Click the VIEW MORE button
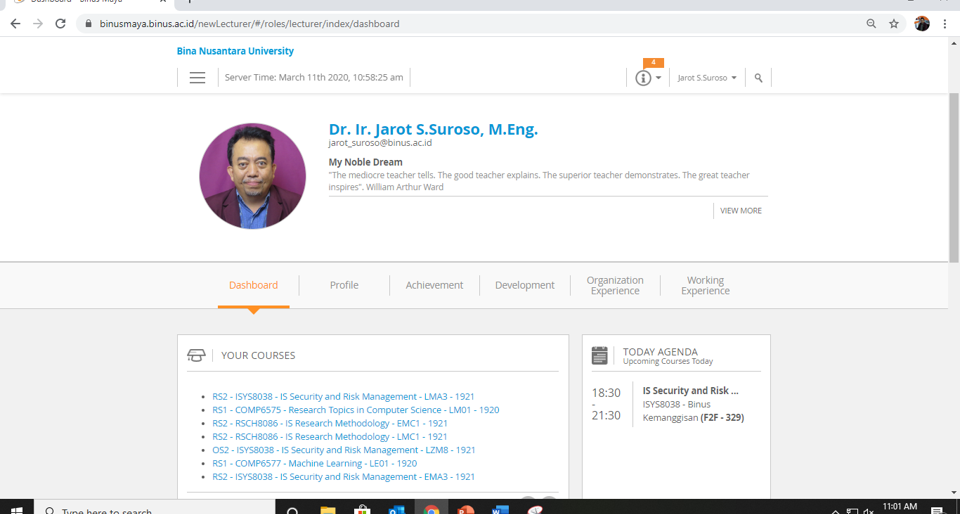 741,211
